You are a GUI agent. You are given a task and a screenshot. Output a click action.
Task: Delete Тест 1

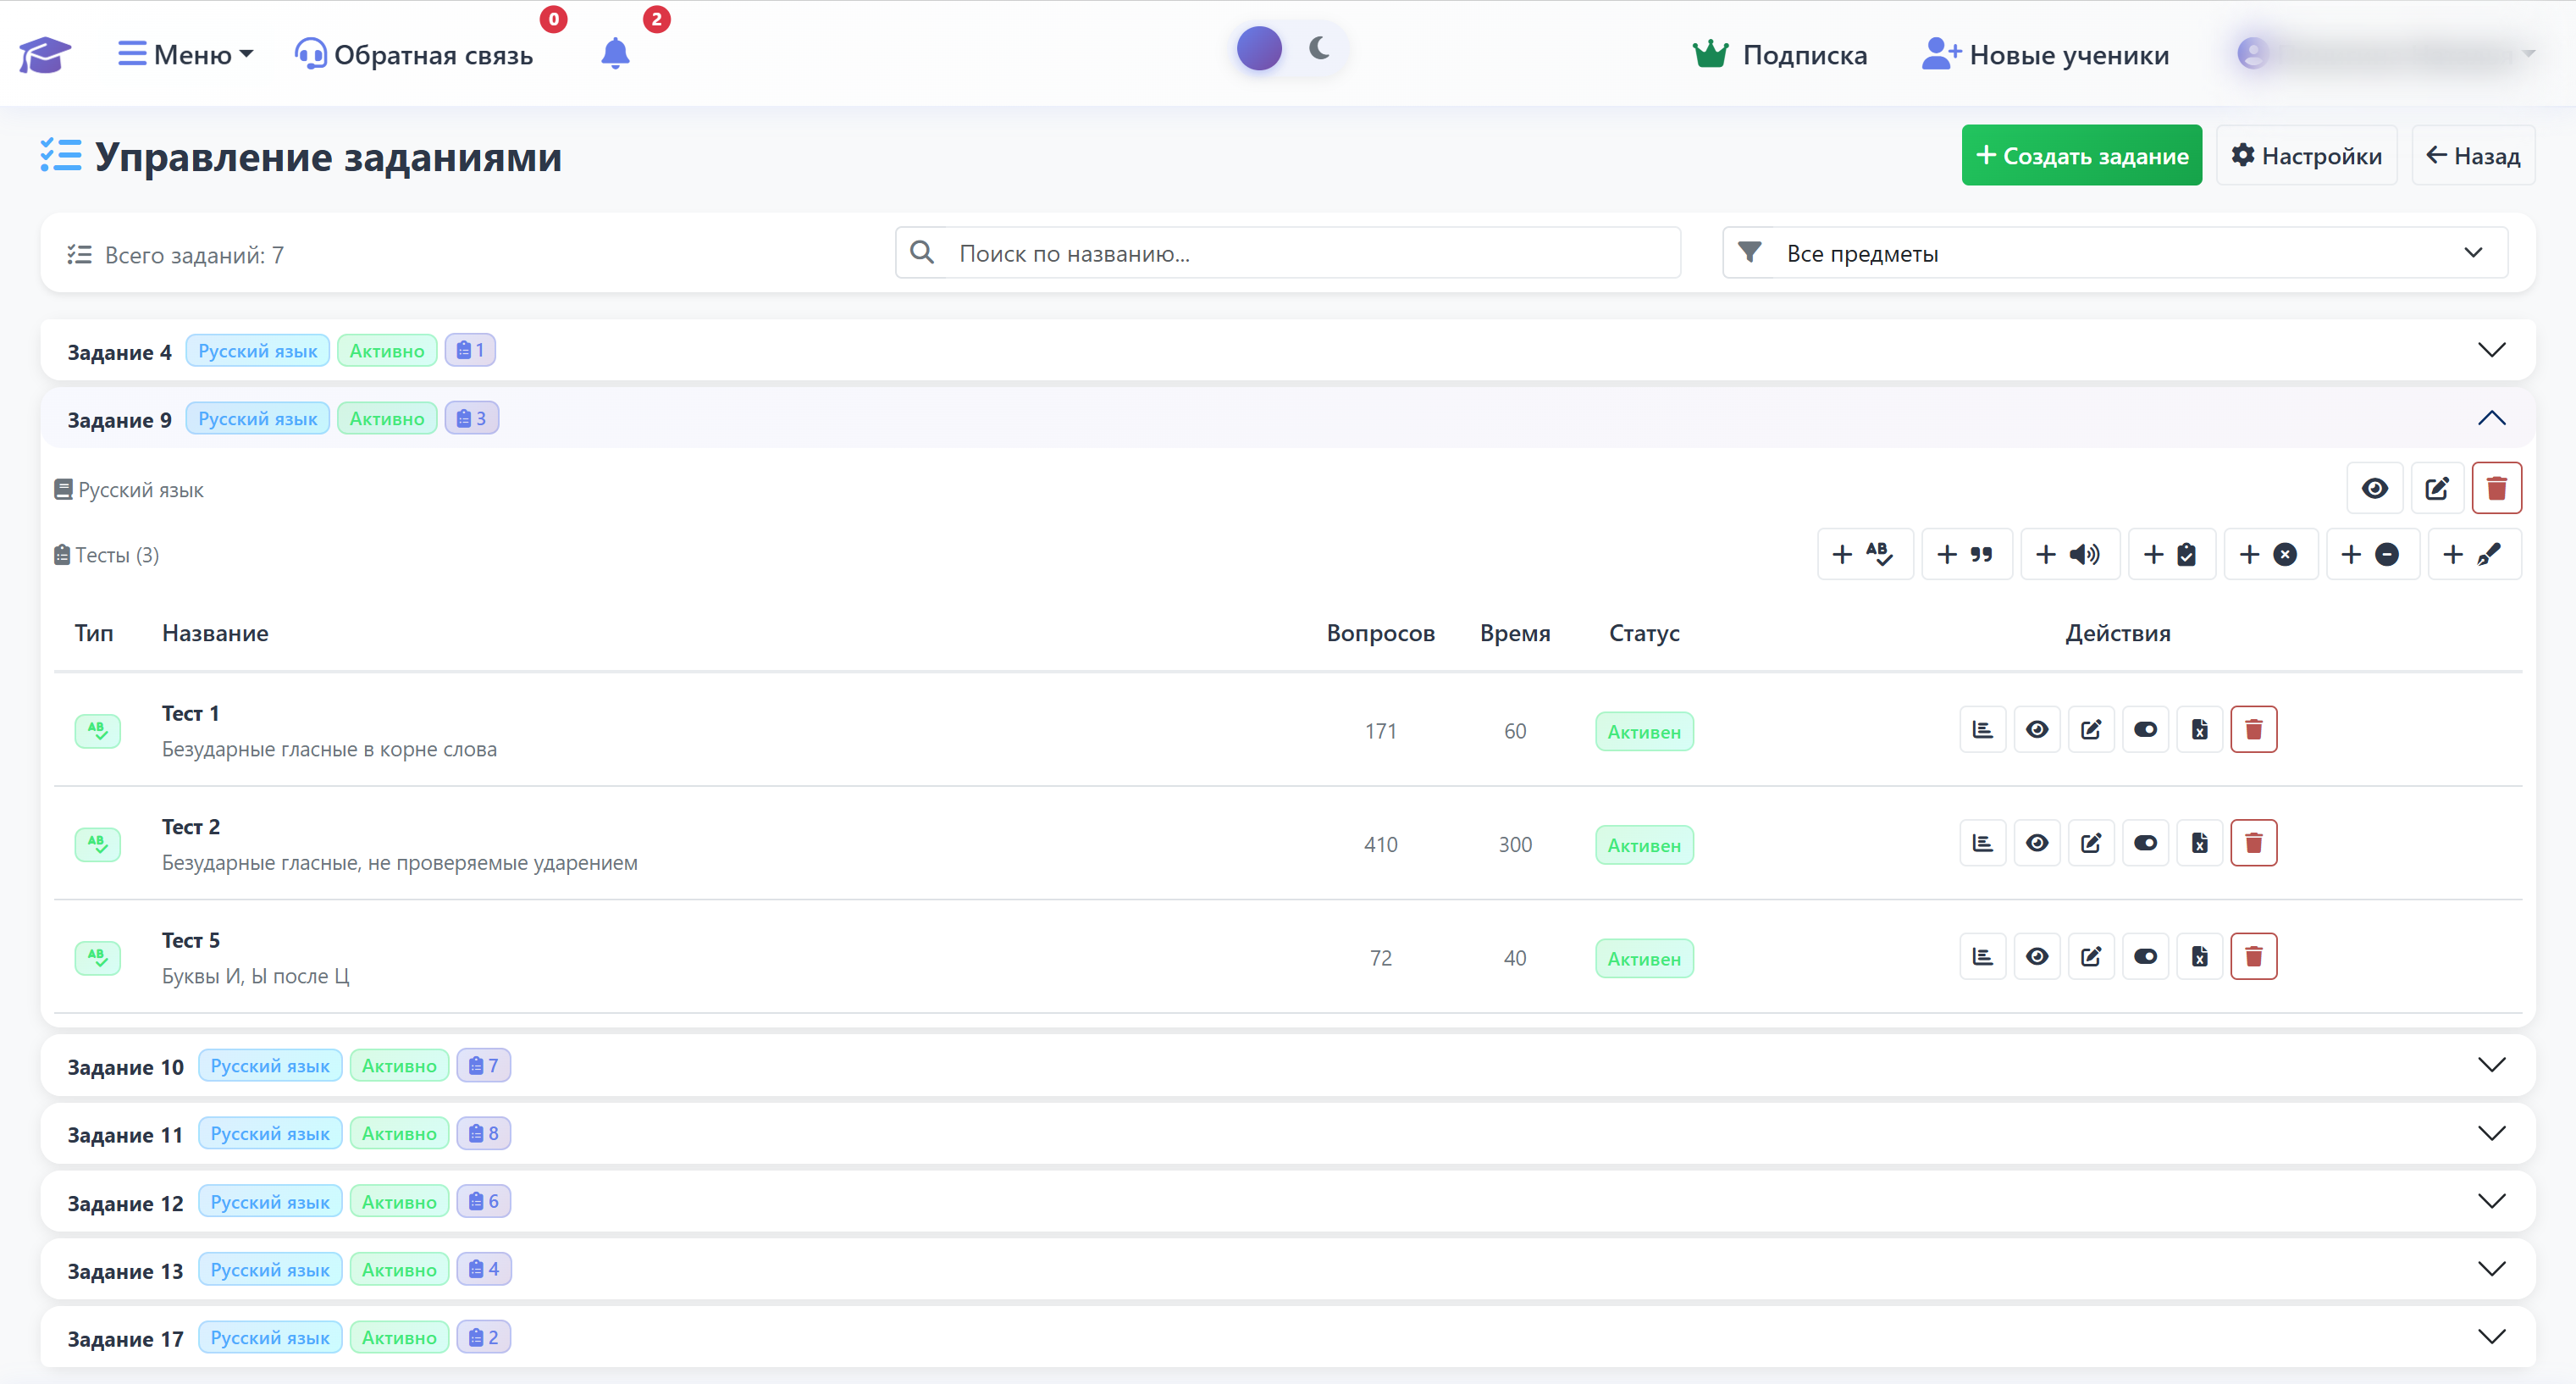point(2253,729)
